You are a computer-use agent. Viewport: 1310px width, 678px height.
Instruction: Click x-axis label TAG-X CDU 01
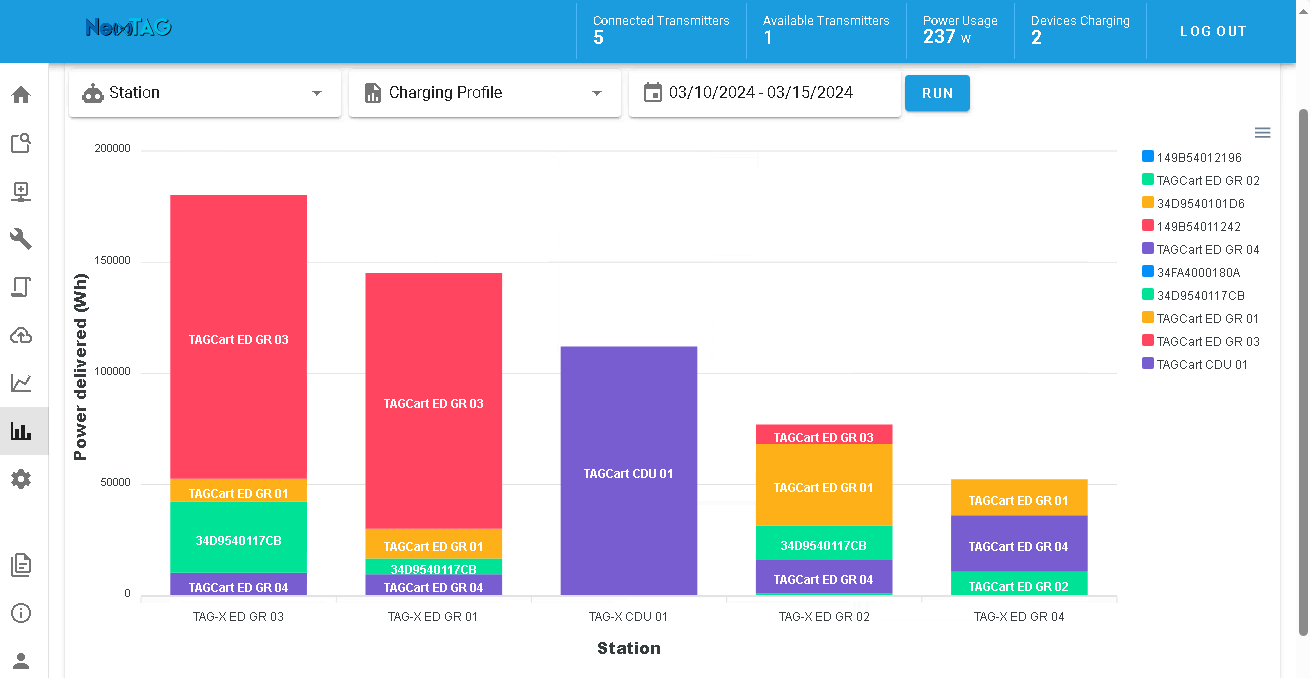628,617
